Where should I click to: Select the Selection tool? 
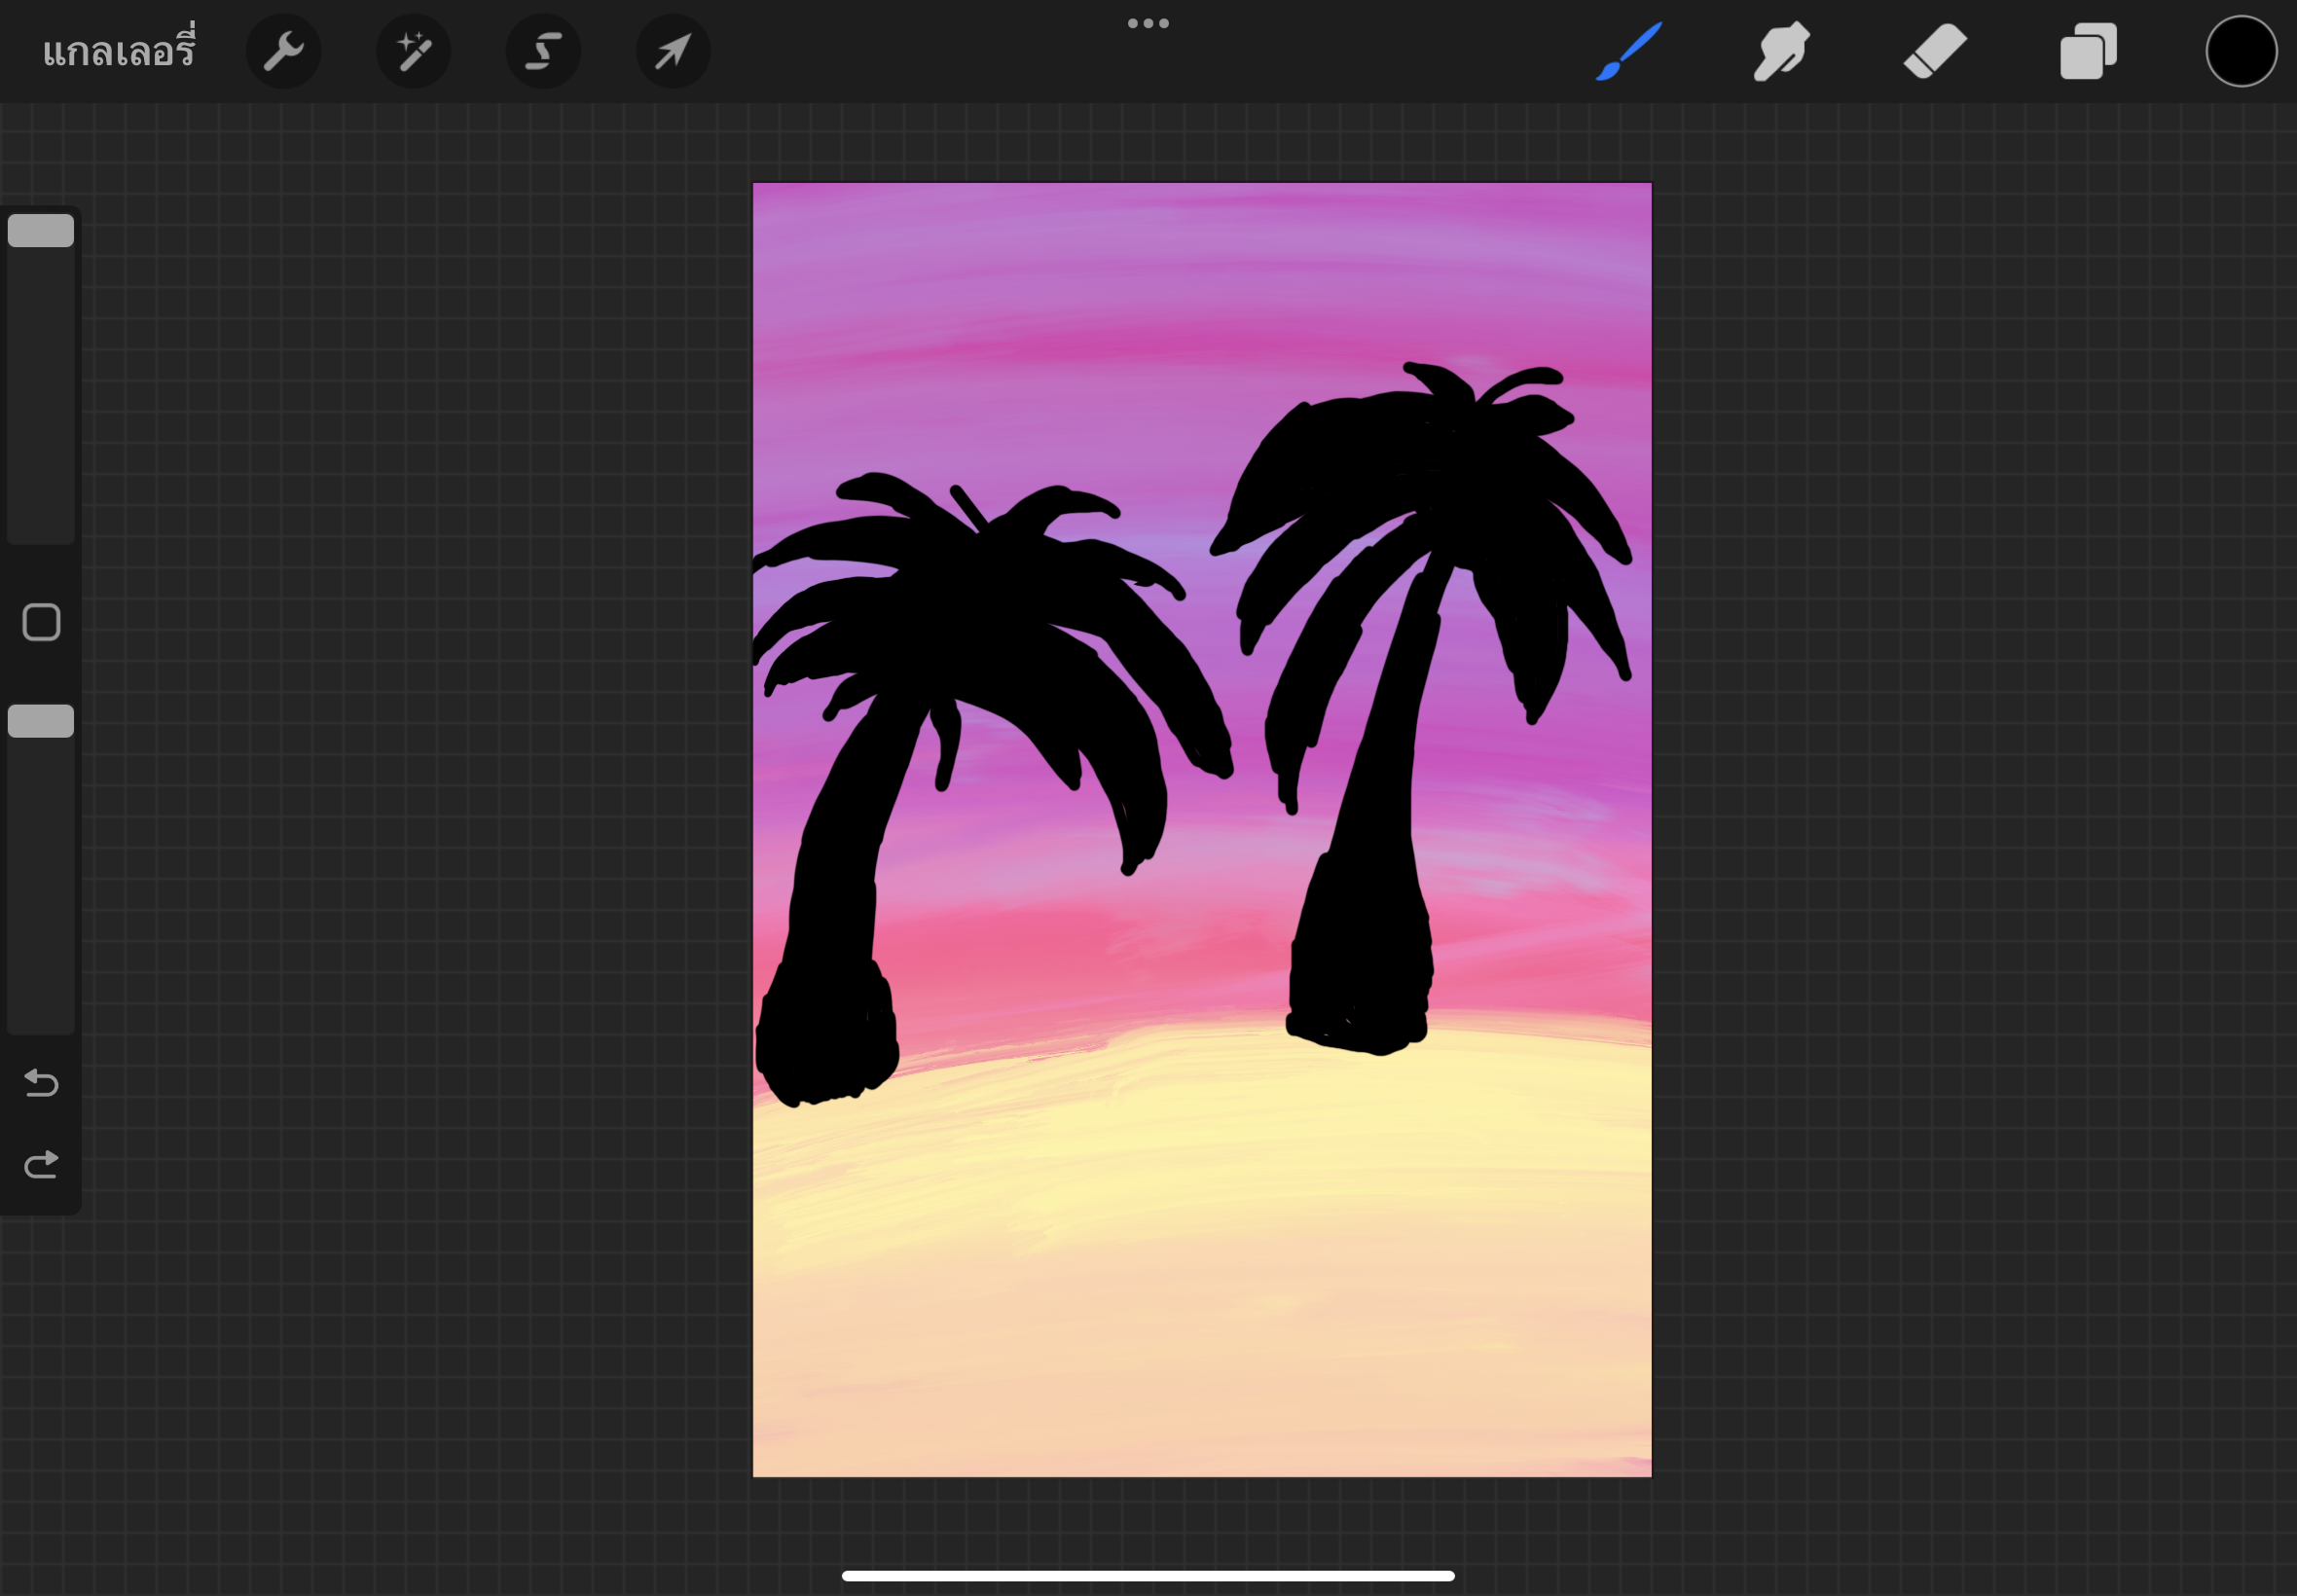pos(543,50)
